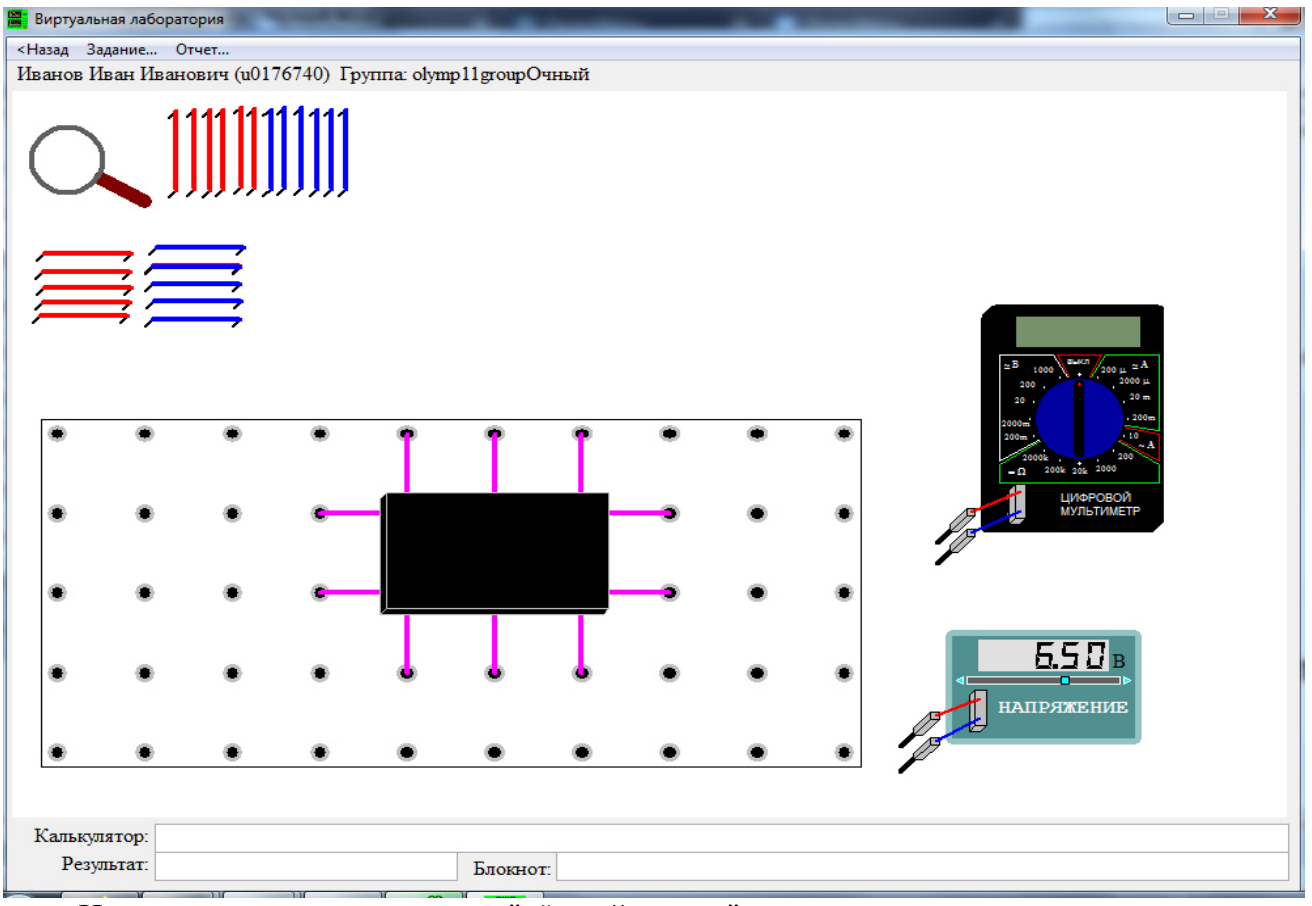Open the Отчет... menu

click(x=203, y=49)
